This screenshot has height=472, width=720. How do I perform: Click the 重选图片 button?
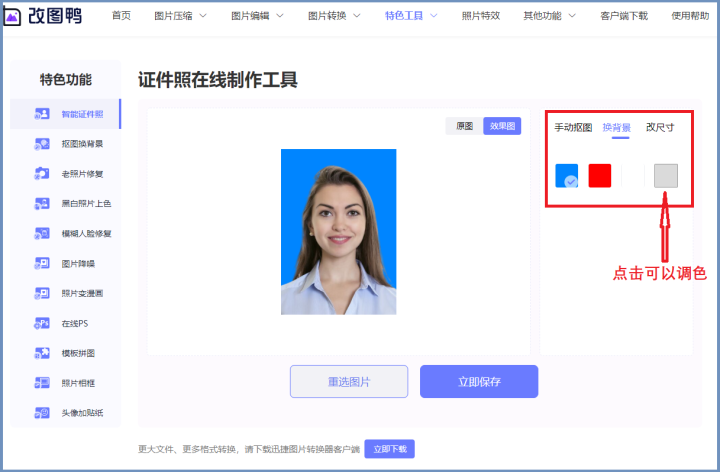pos(349,382)
